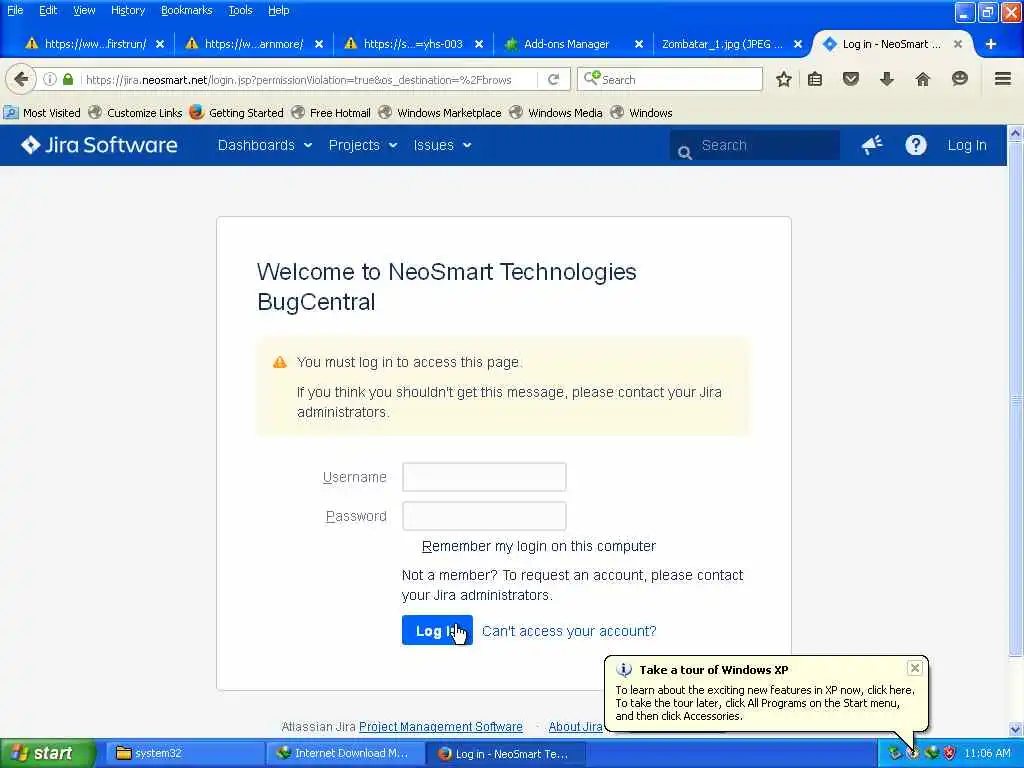This screenshot has width=1024, height=768.
Task: Open a new tab with the plus button
Action: click(991, 44)
